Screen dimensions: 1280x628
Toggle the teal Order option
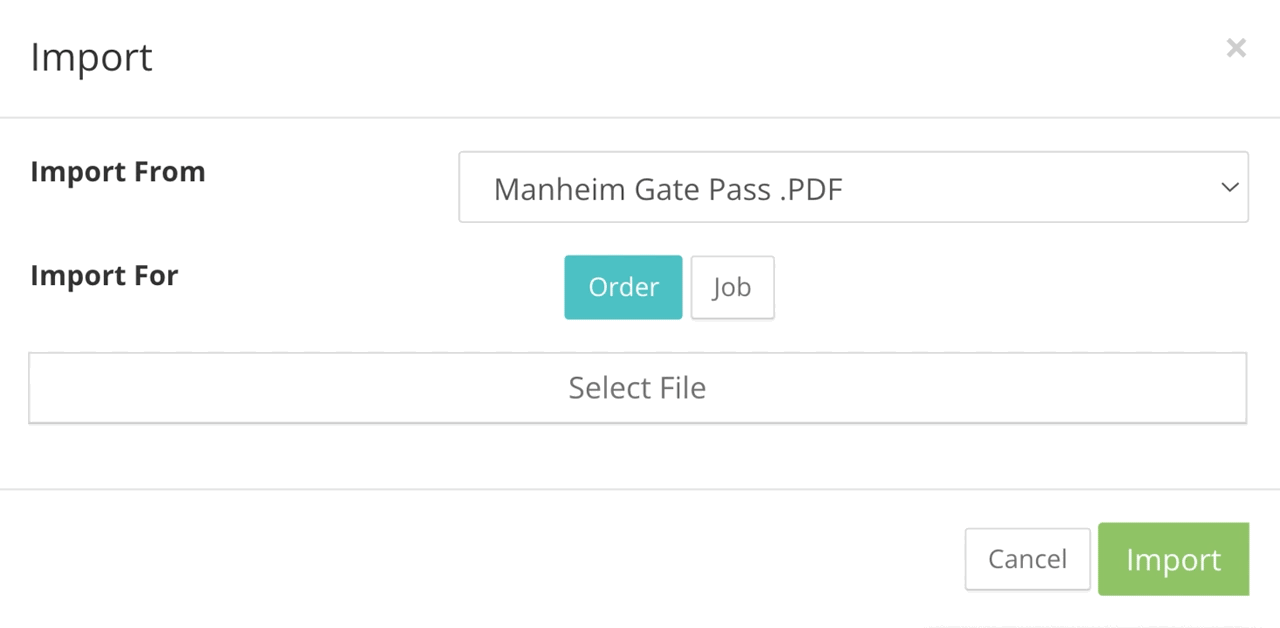pyautogui.click(x=623, y=288)
